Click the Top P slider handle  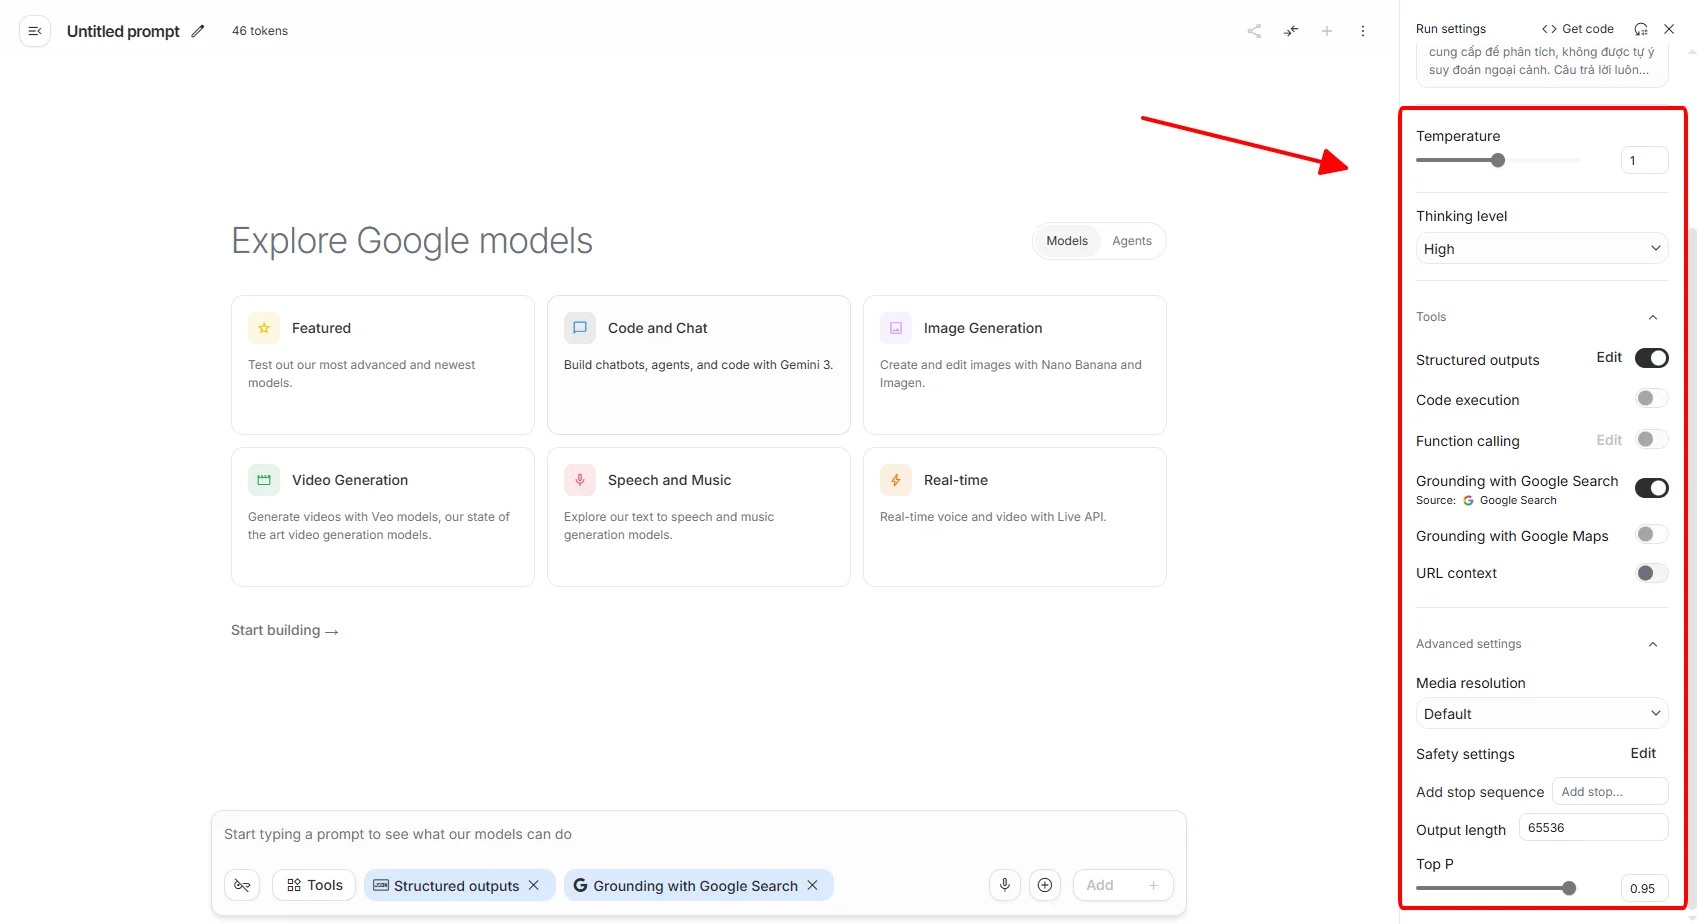[1569, 888]
